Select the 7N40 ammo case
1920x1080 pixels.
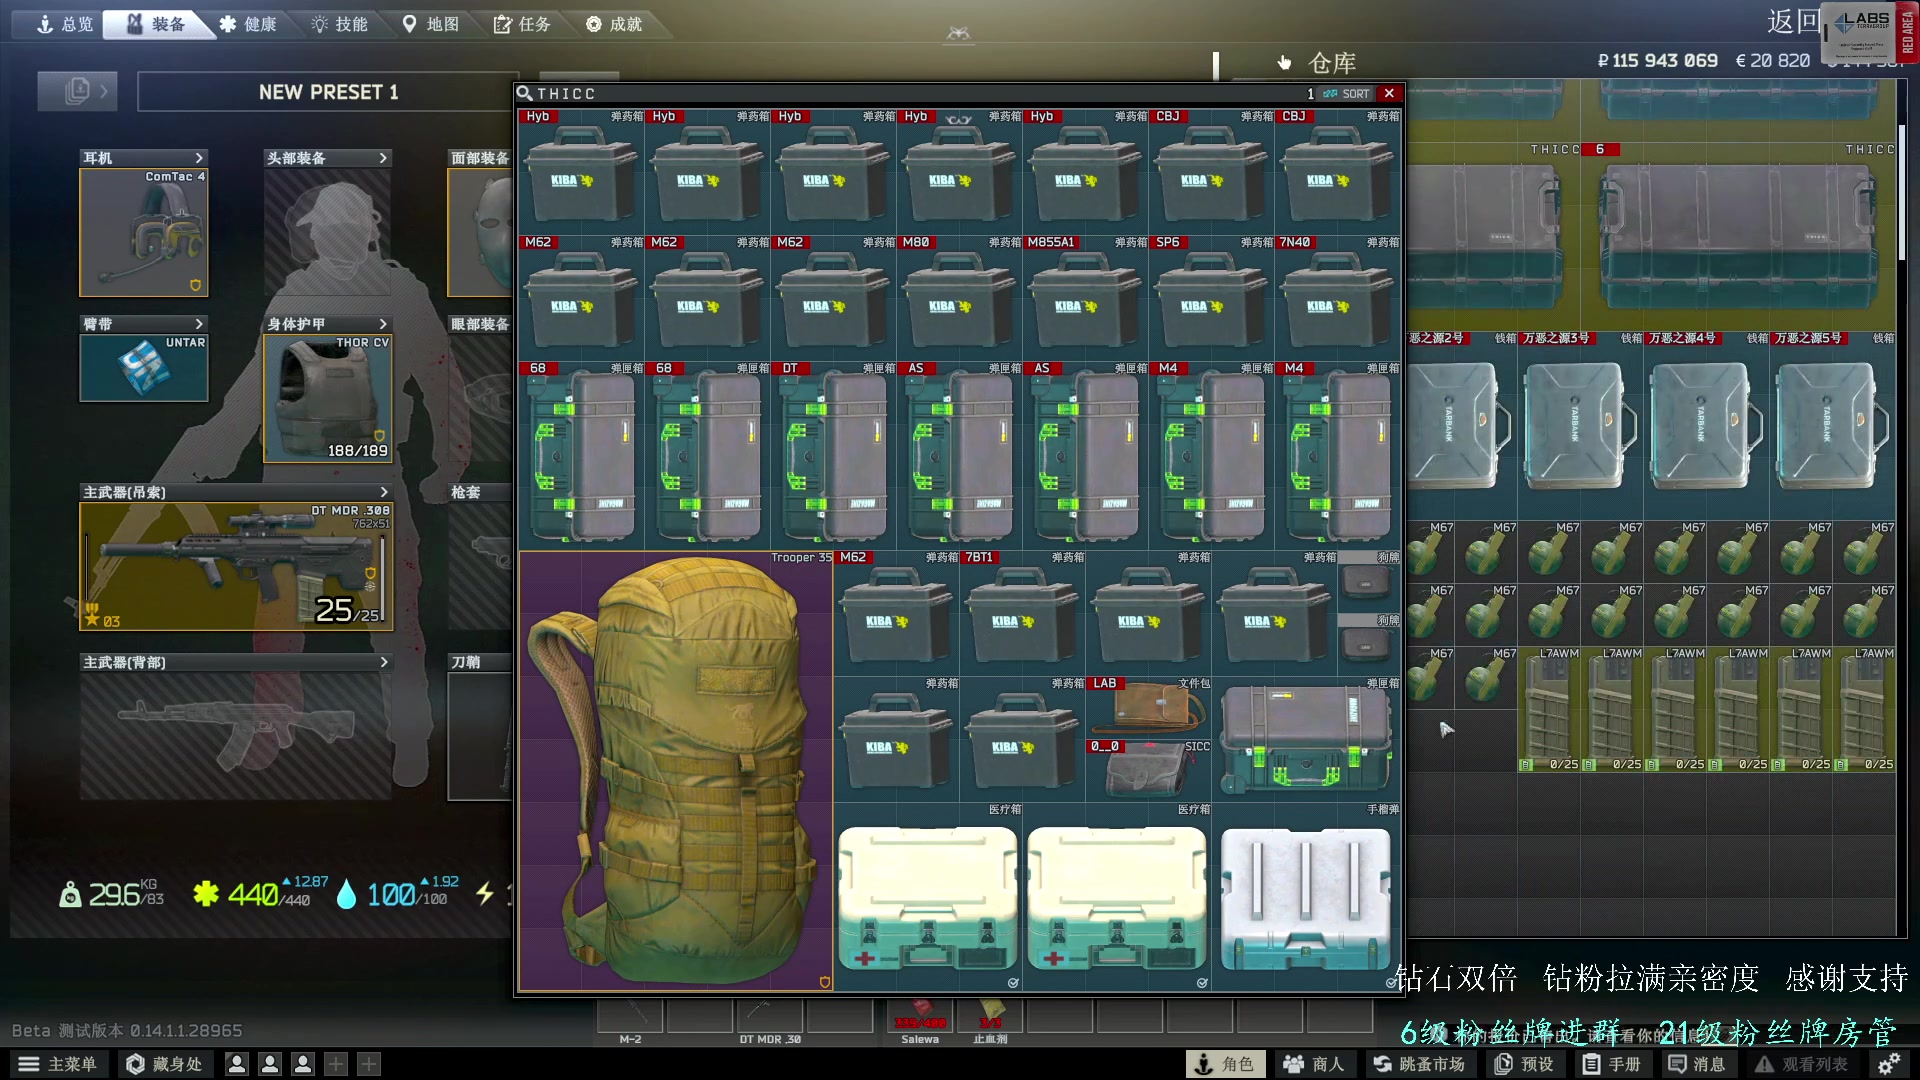click(x=1338, y=298)
